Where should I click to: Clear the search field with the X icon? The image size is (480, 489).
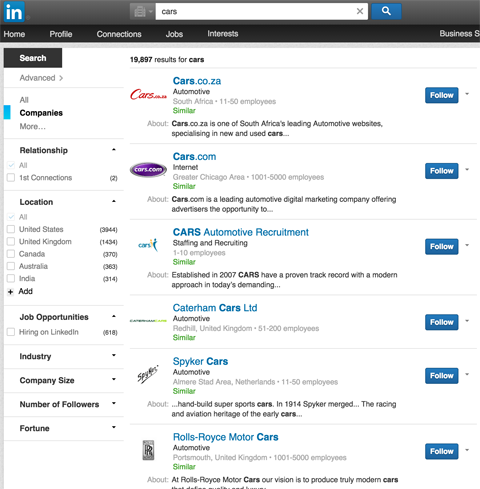(x=360, y=11)
